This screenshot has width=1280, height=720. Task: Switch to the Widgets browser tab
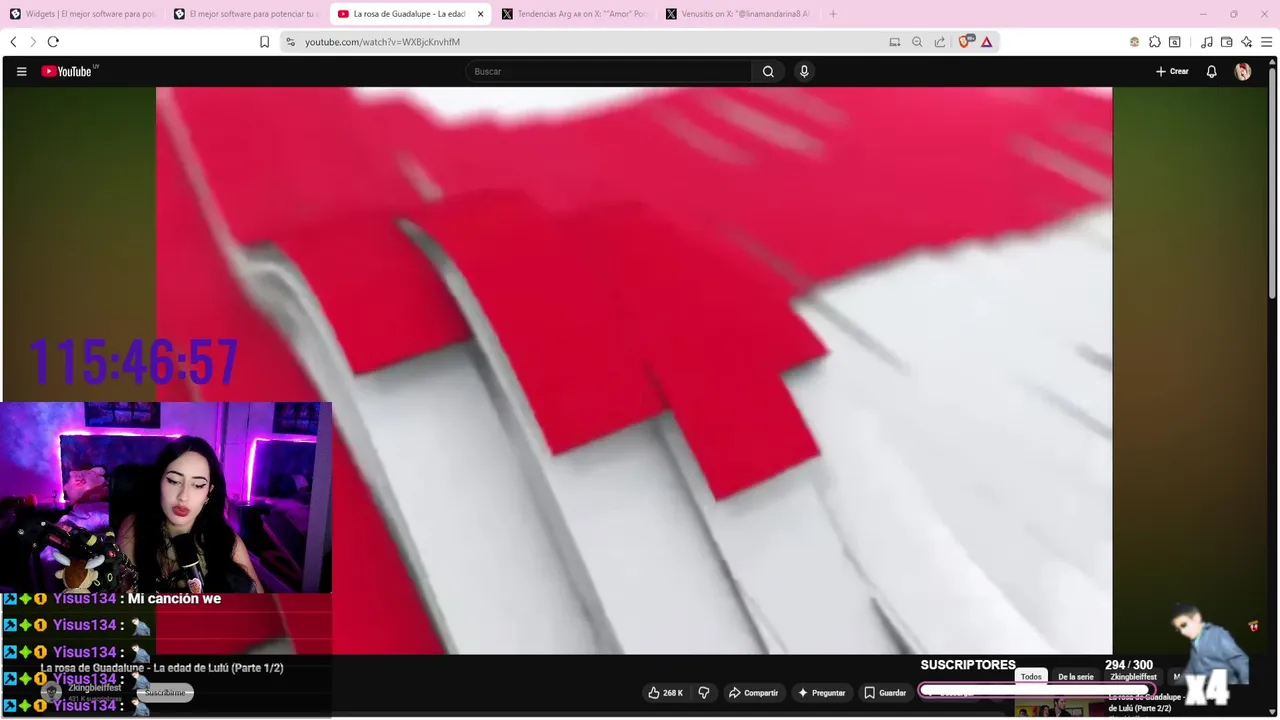click(x=82, y=14)
